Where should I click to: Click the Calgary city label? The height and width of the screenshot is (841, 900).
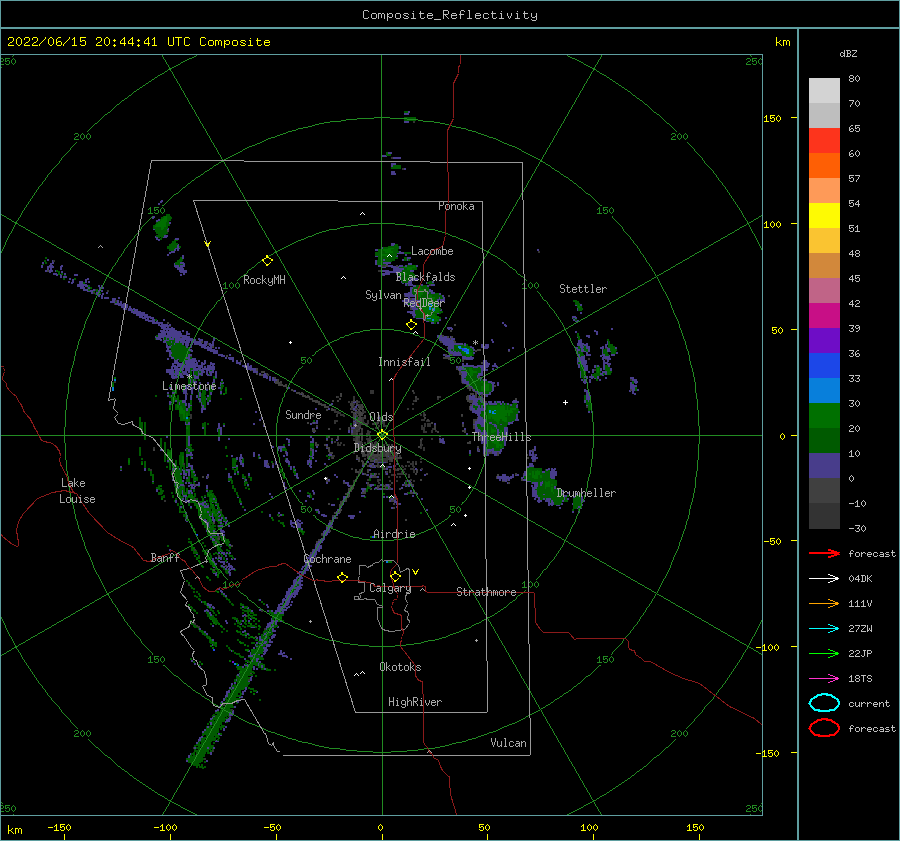click(390, 588)
